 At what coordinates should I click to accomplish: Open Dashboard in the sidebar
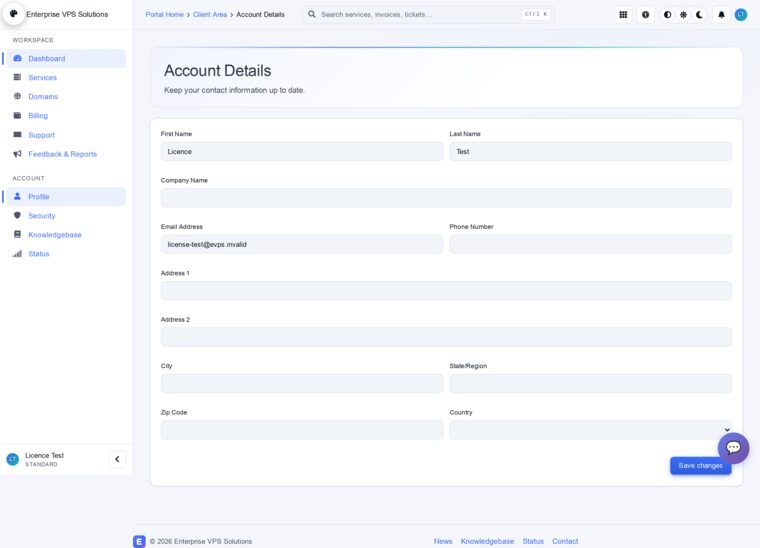click(x=66, y=58)
